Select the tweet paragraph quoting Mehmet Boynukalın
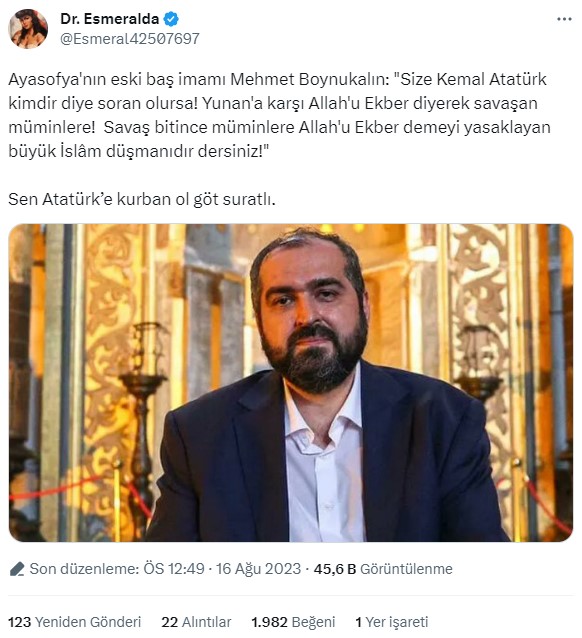582x638 pixels. [279, 115]
